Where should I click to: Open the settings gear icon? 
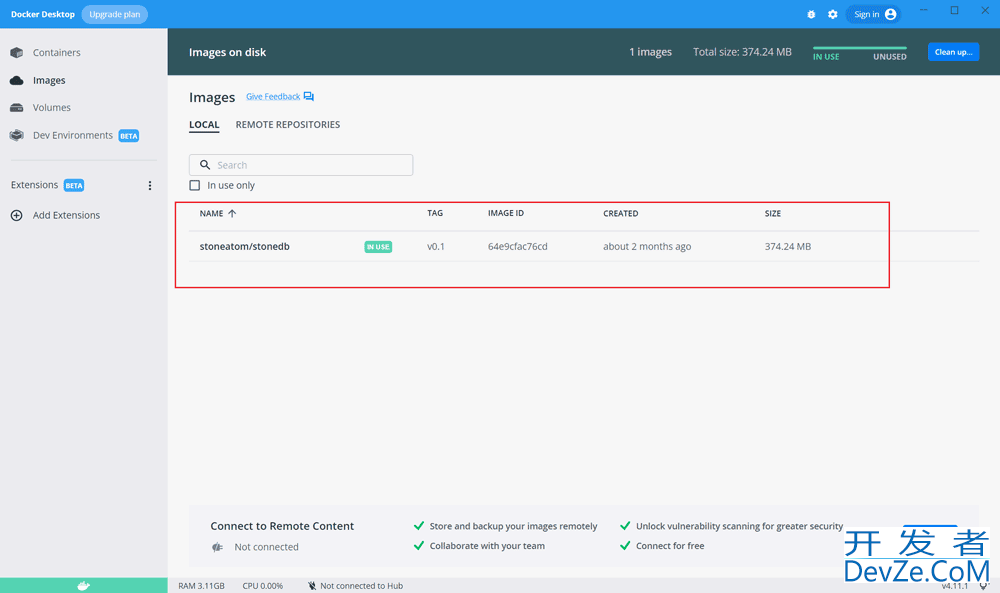pyautogui.click(x=833, y=14)
